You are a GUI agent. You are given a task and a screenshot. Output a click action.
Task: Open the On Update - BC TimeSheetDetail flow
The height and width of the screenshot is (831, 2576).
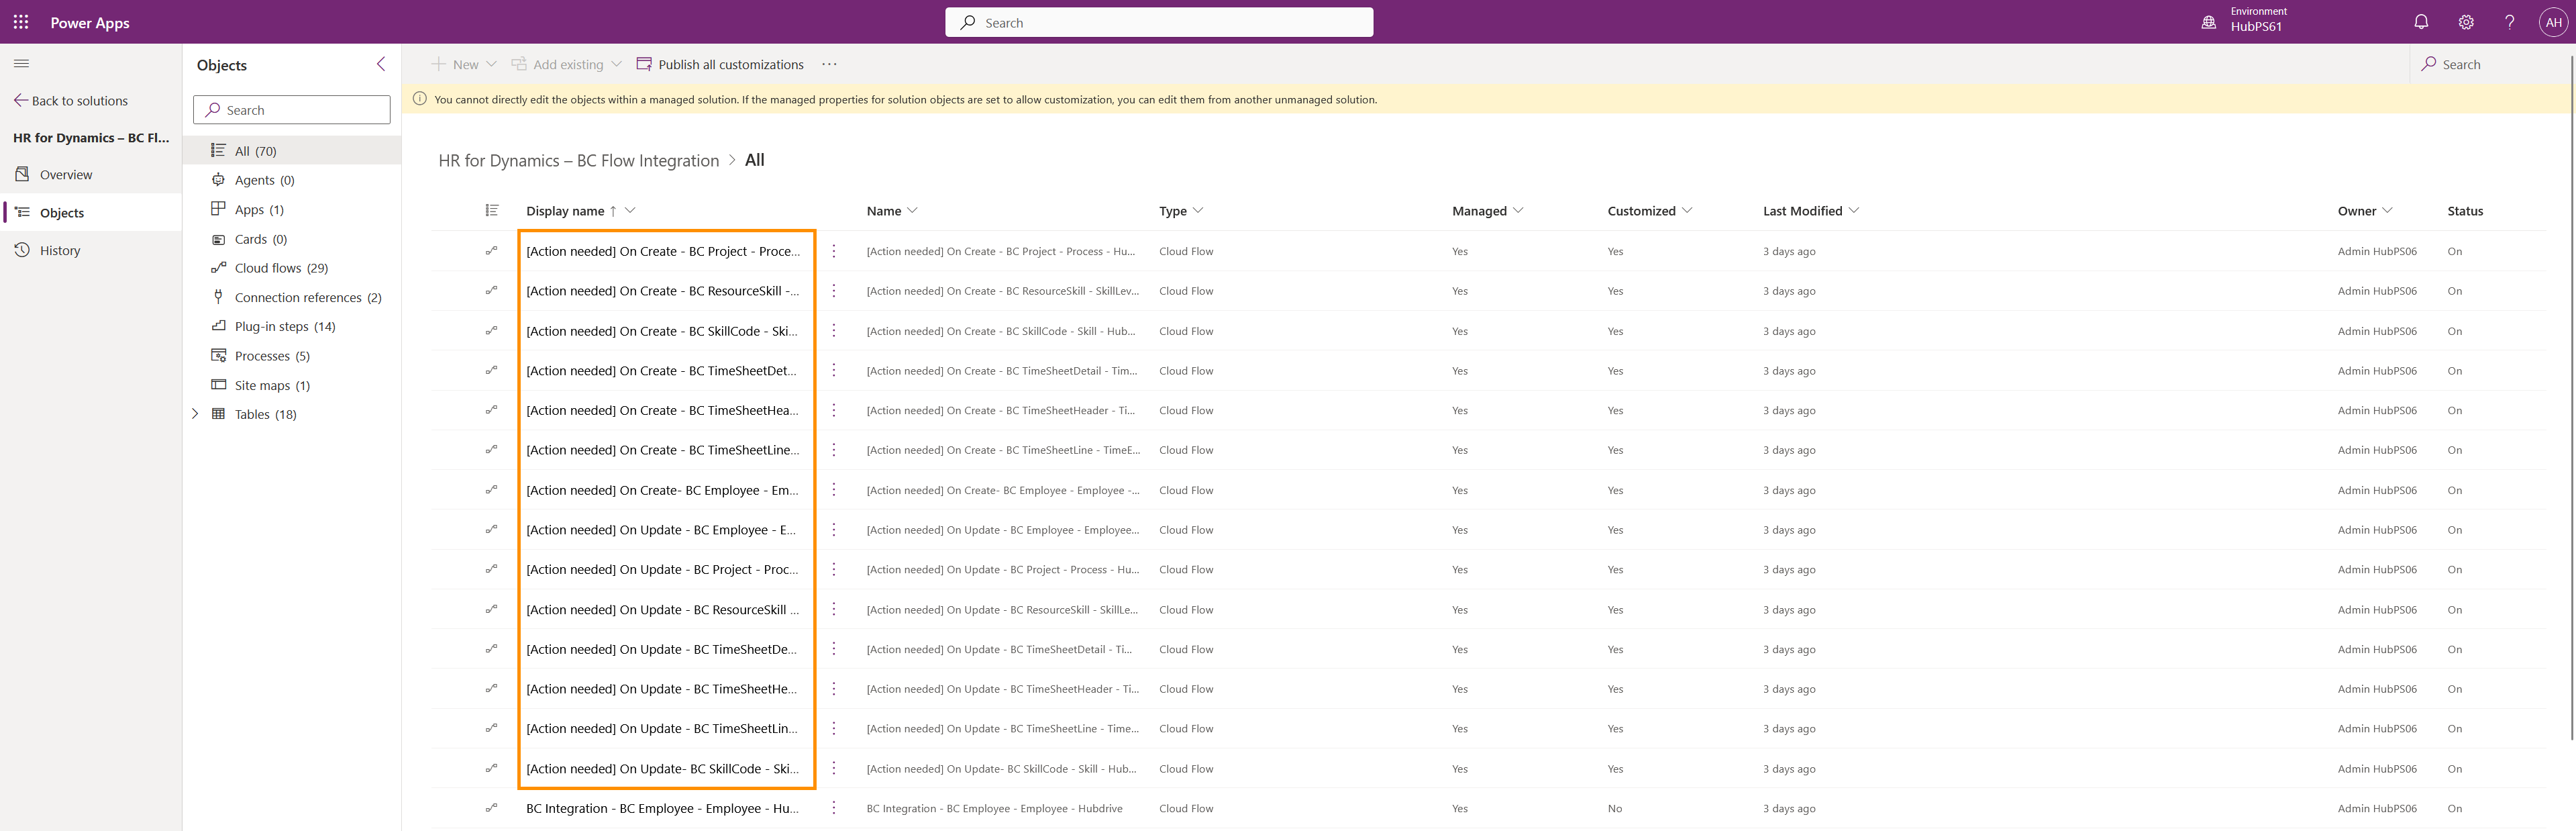(662, 649)
